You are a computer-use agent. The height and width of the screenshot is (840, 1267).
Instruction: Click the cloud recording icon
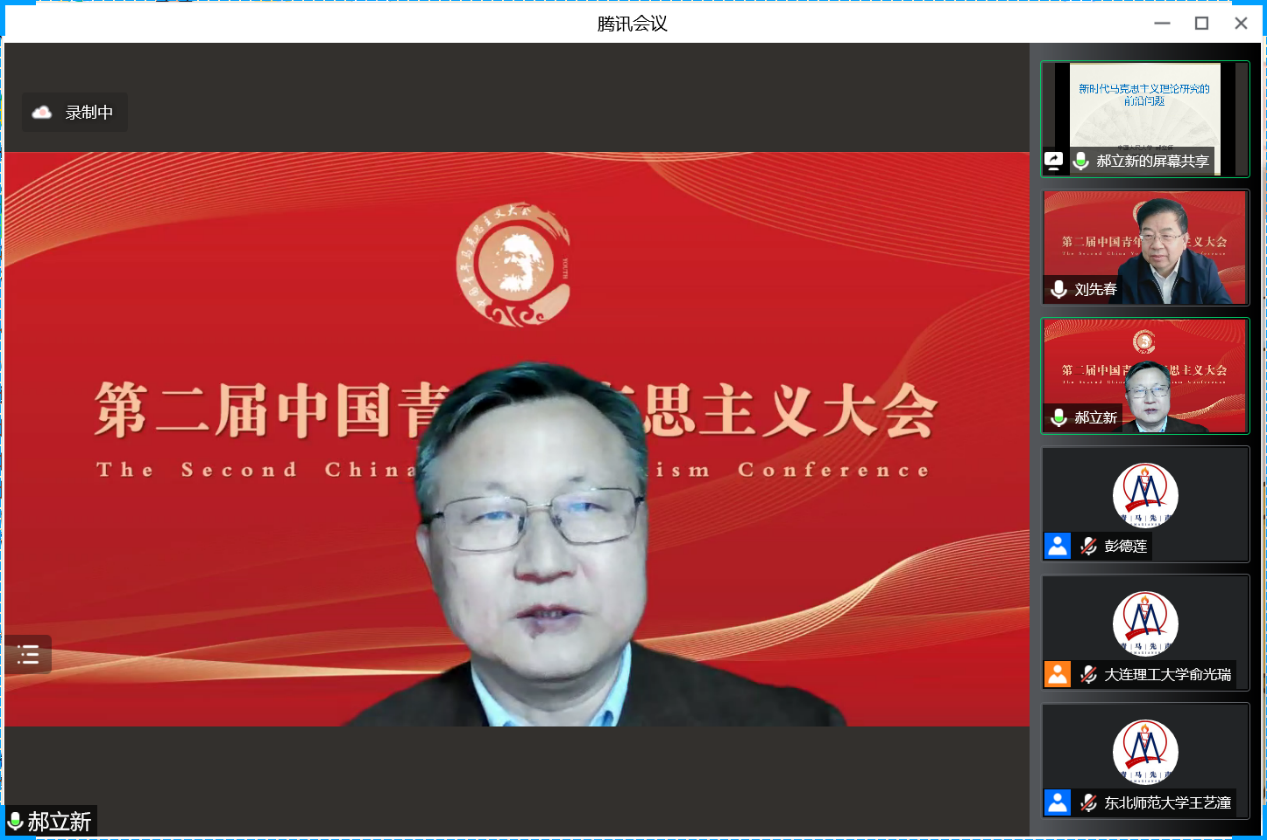(x=42, y=113)
